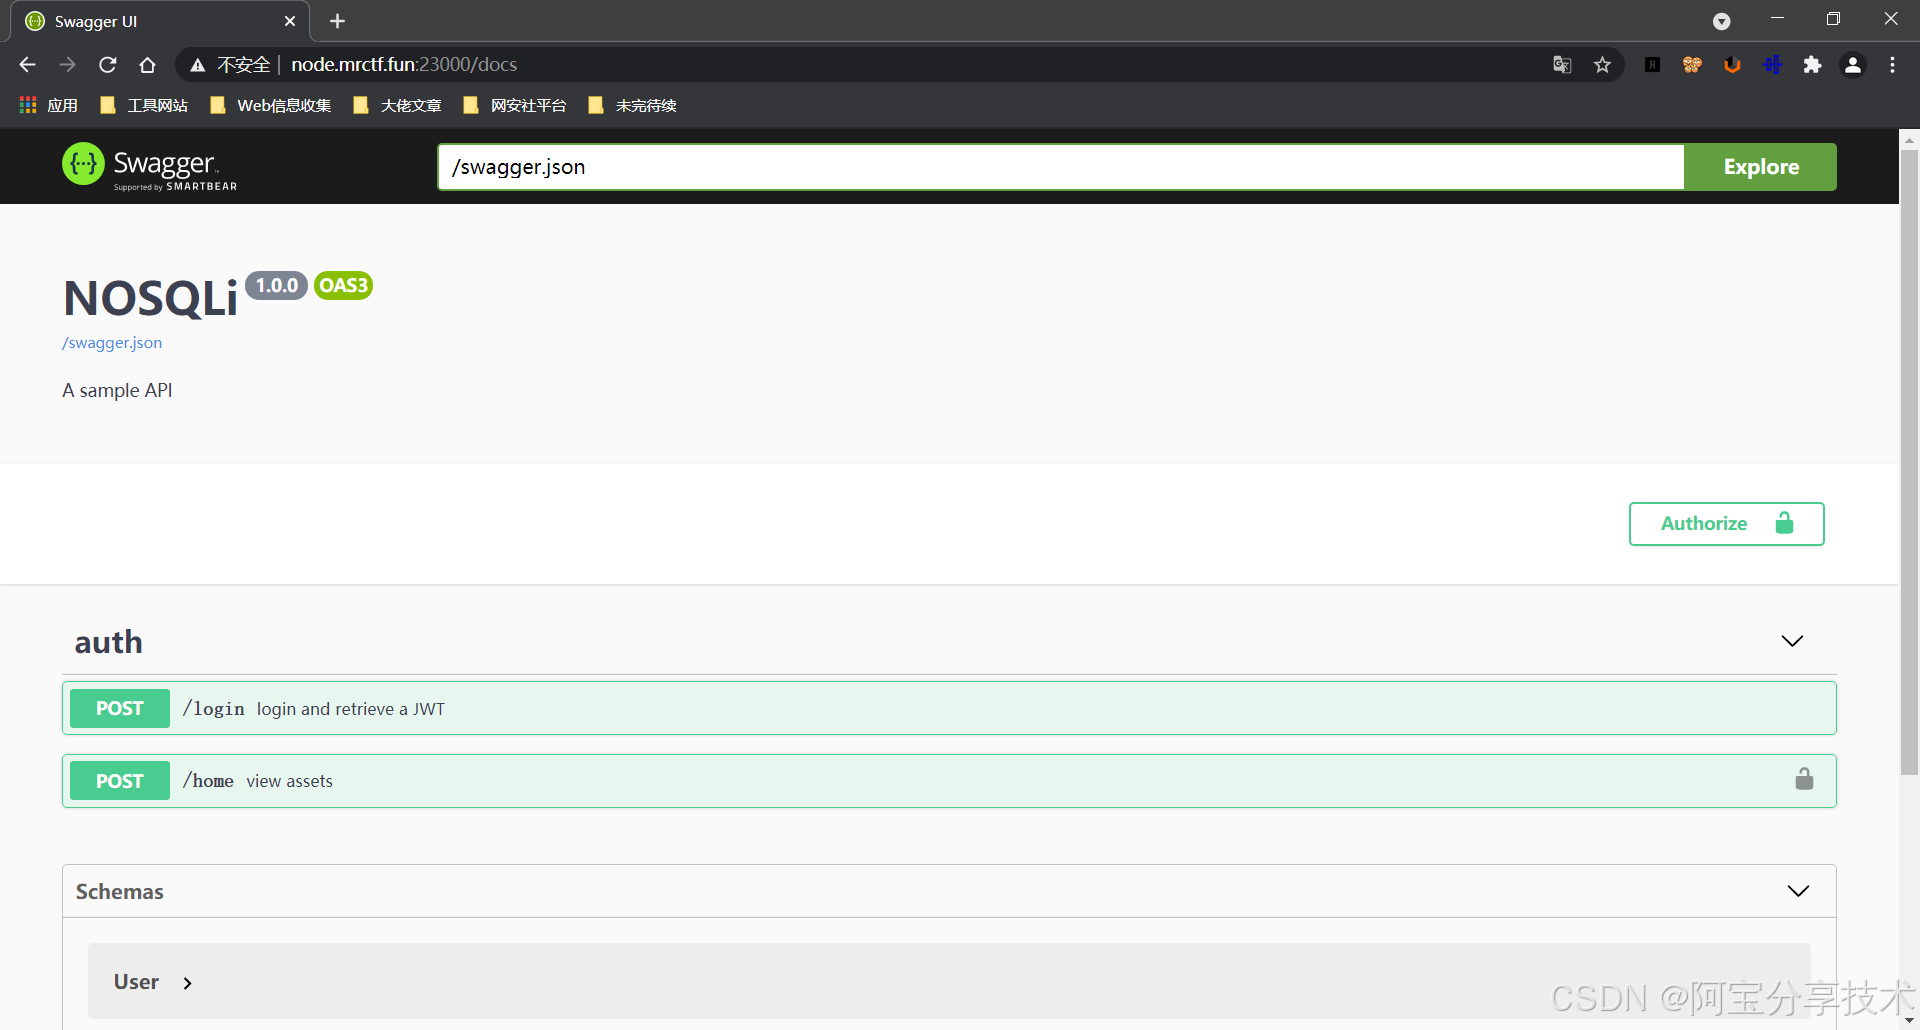Click in the /swagger.json URL input field
The height and width of the screenshot is (1030, 1920).
click(x=1061, y=167)
